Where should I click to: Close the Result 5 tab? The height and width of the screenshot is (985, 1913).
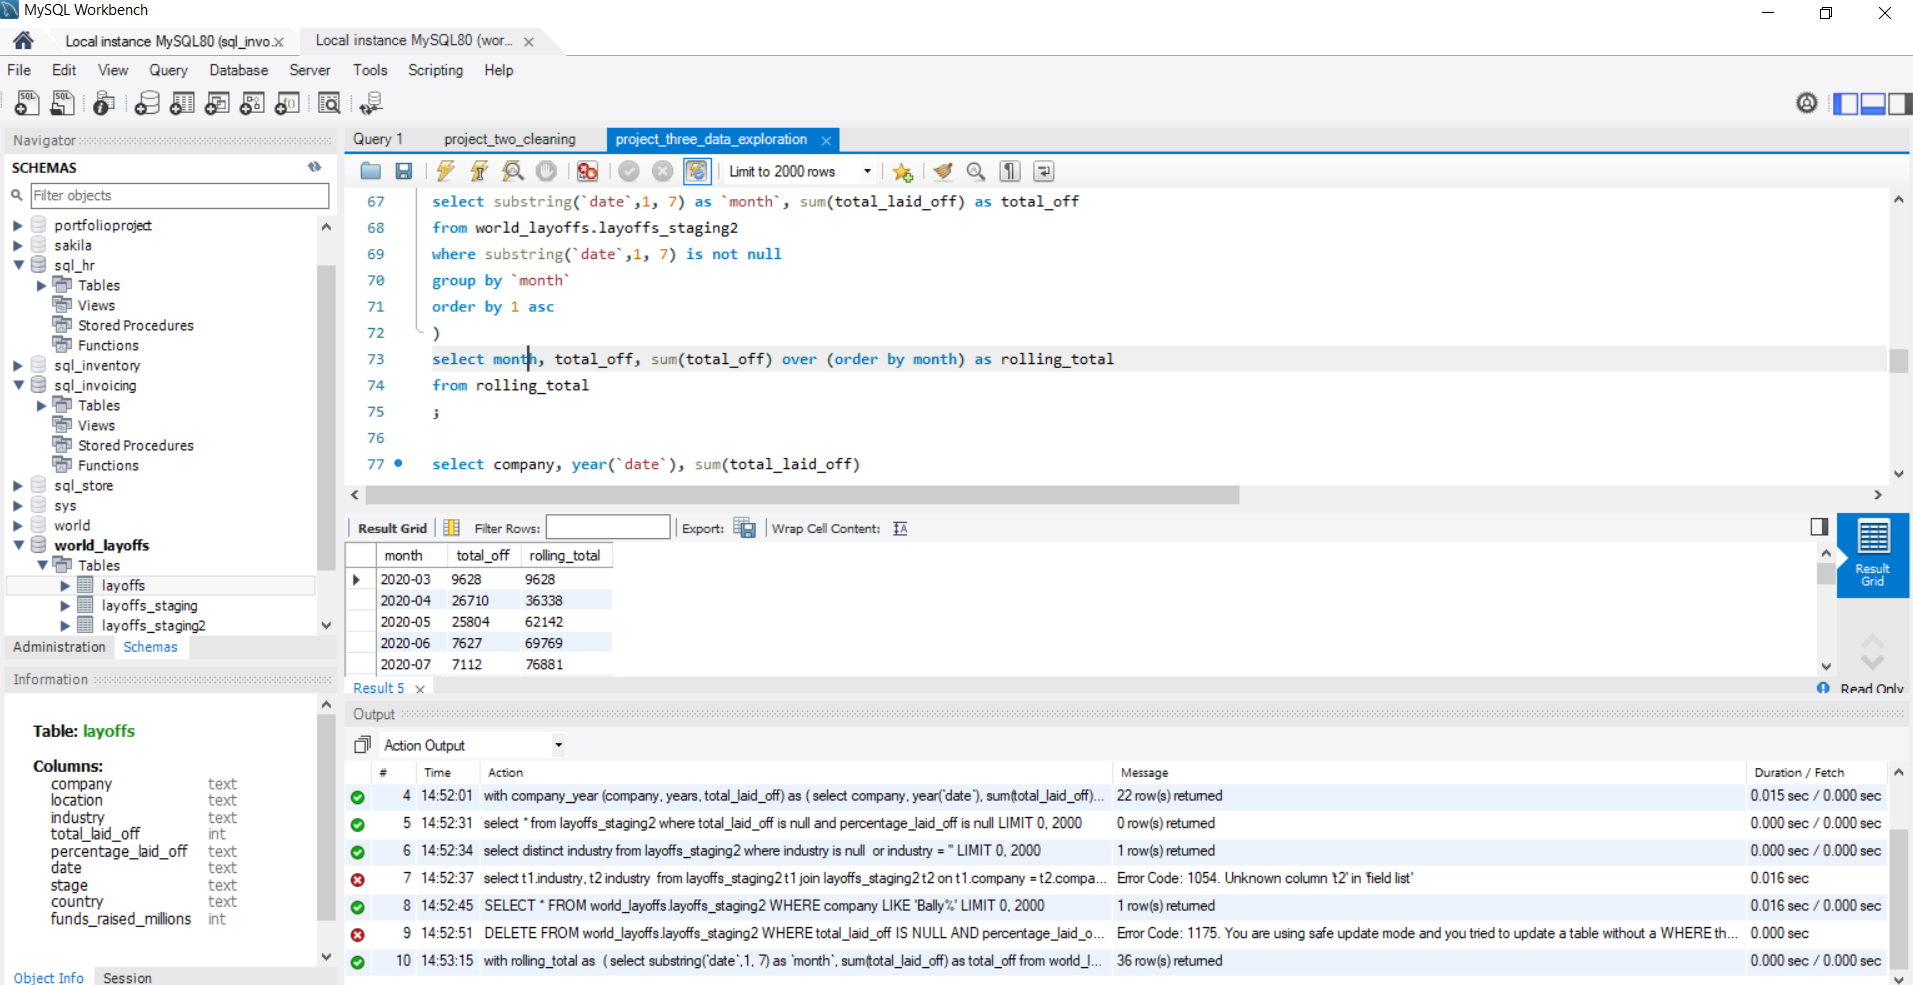tap(420, 689)
